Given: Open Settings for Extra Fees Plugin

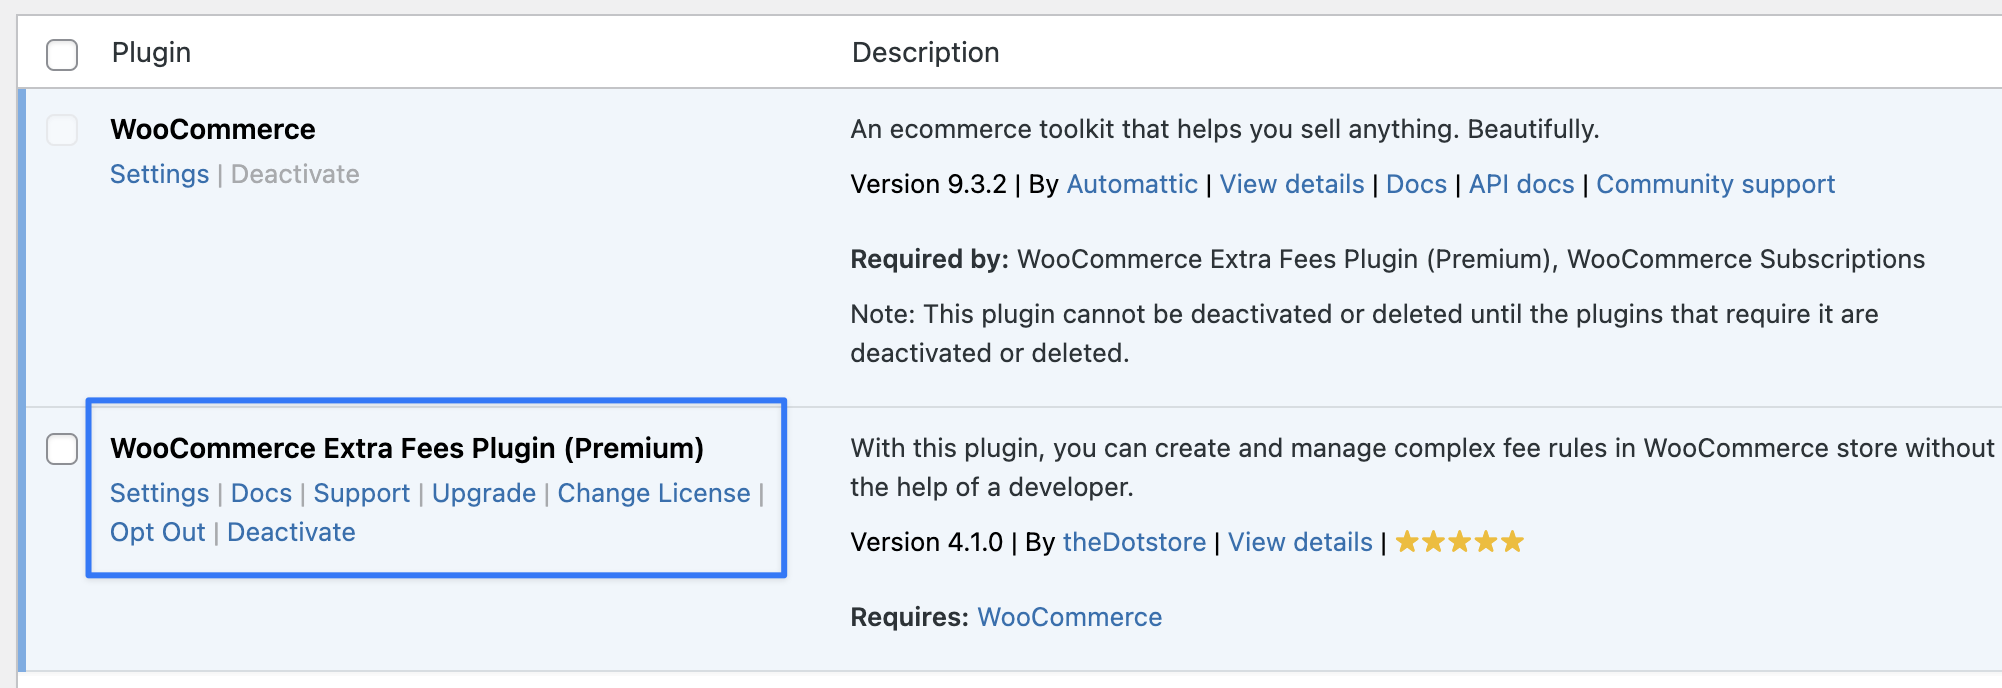Looking at the screenshot, I should [159, 493].
